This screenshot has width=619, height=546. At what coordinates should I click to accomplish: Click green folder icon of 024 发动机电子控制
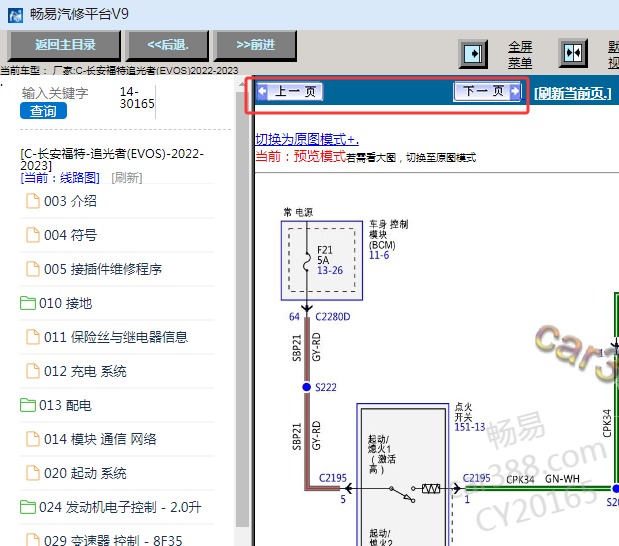(28, 507)
